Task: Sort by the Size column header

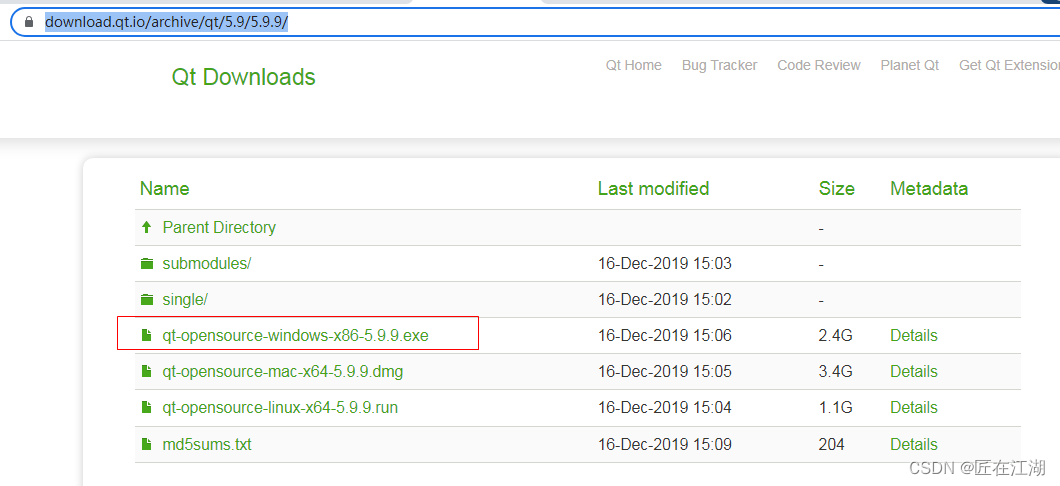Action: coord(836,188)
